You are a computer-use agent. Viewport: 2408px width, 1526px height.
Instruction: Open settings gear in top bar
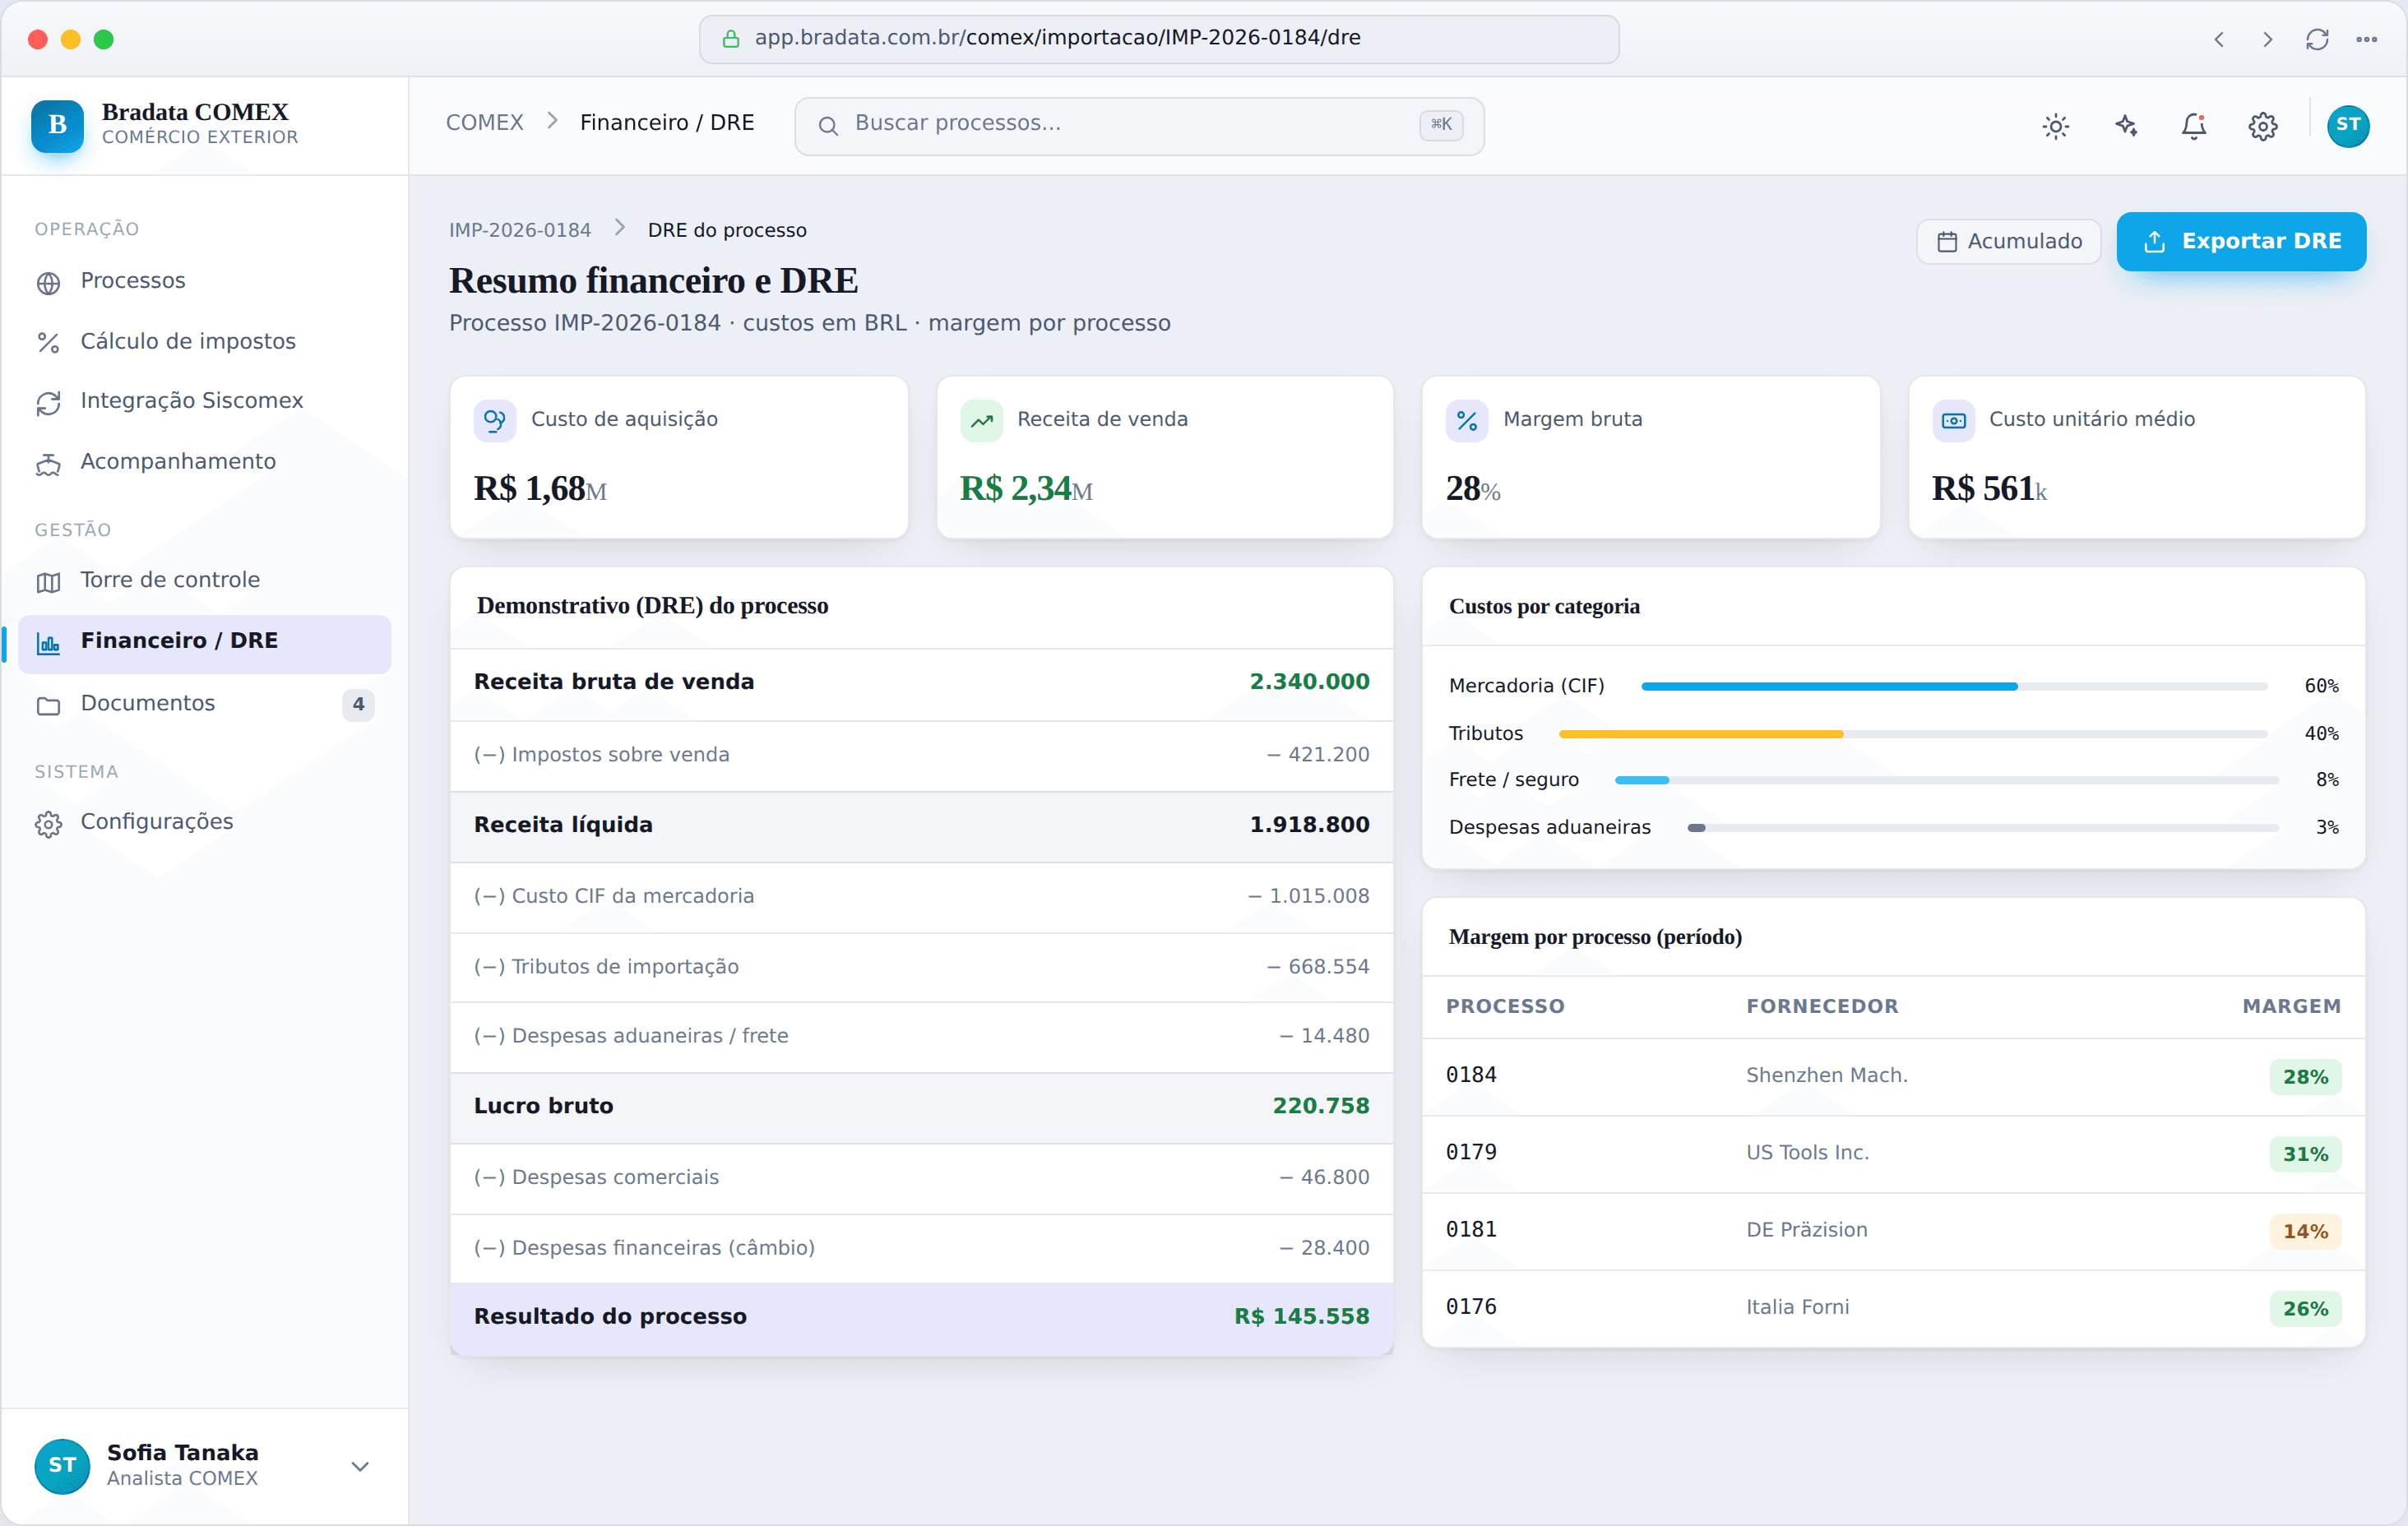point(2262,126)
